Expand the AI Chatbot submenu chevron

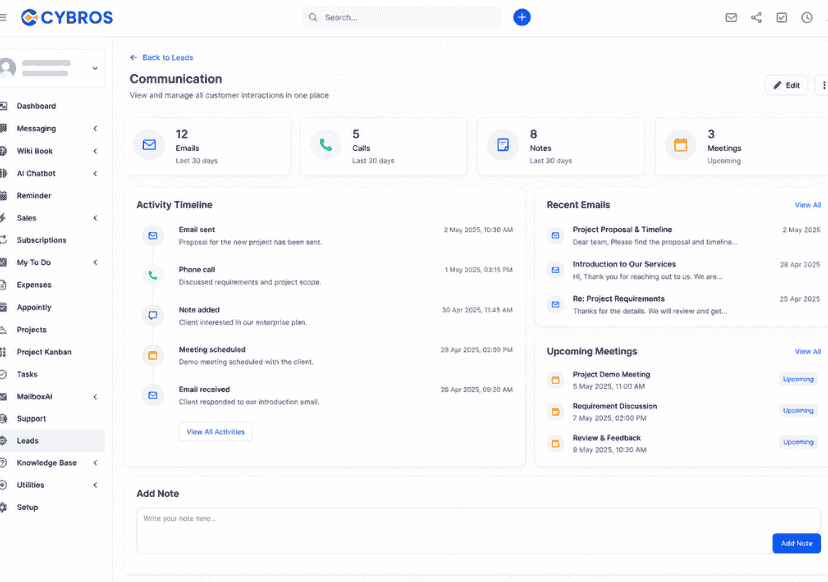click(x=95, y=173)
